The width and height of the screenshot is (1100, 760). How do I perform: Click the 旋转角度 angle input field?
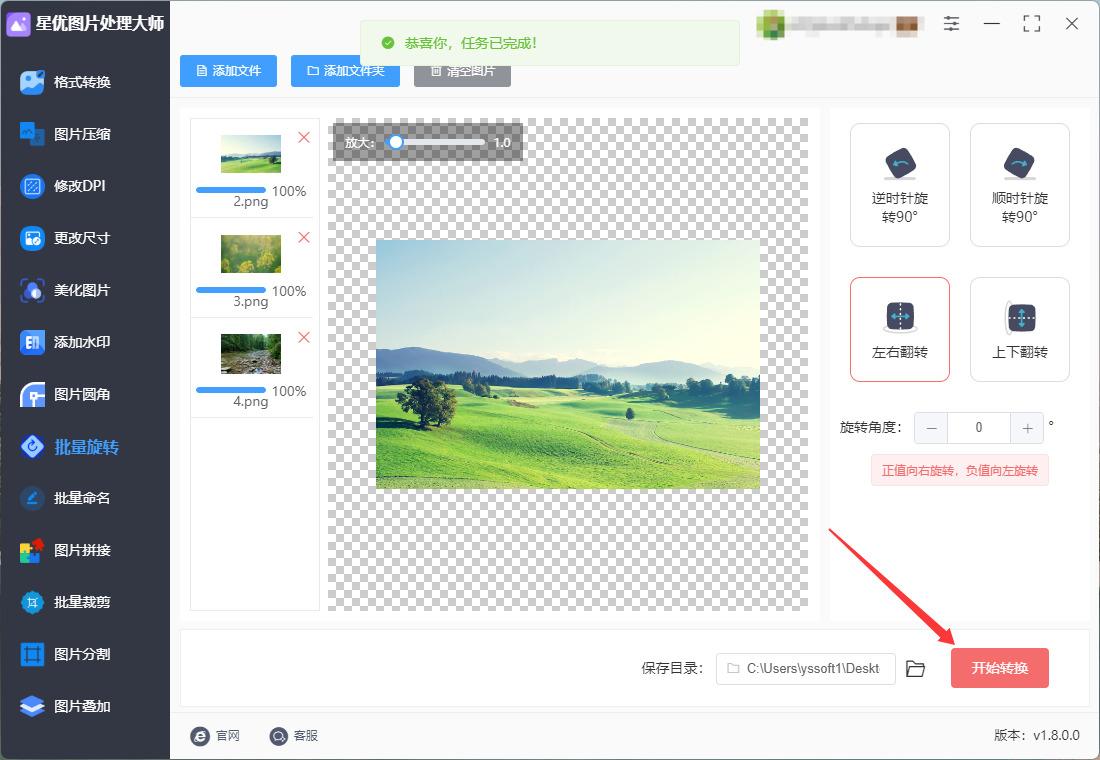click(979, 428)
